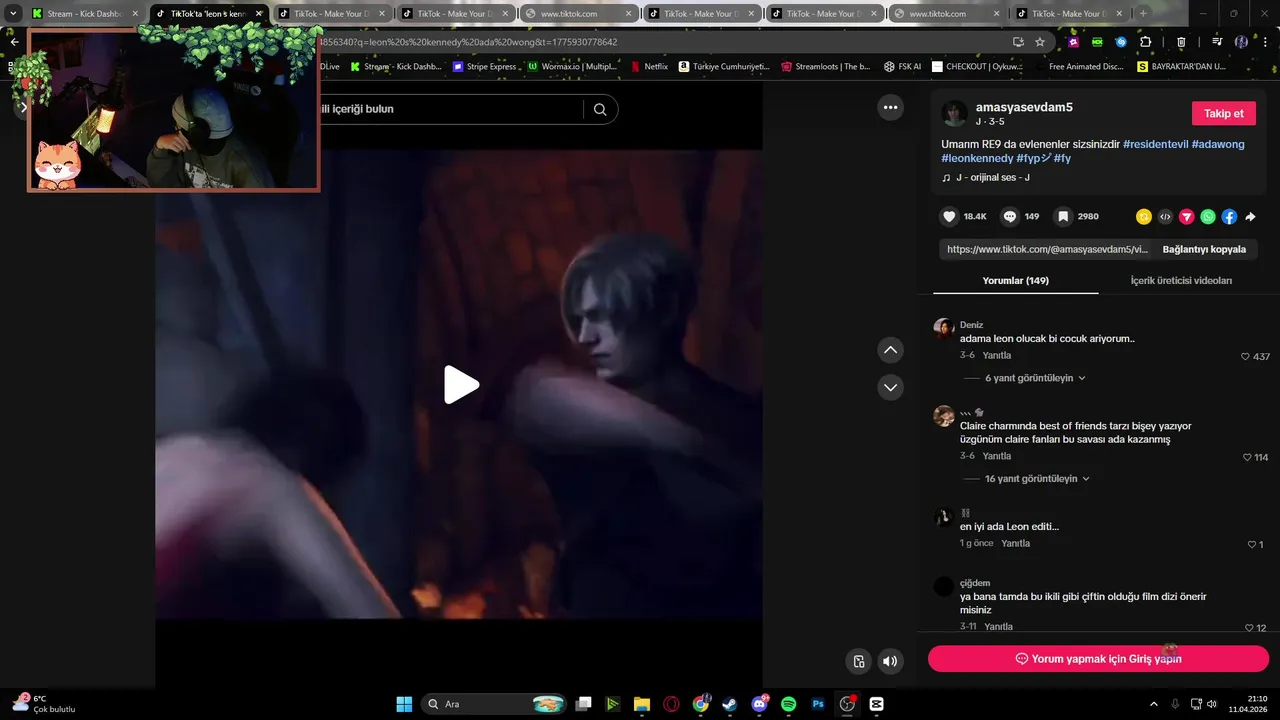Image resolution: width=1280 pixels, height=720 pixels.
Task: Open the Windows Start menu
Action: [x=404, y=704]
